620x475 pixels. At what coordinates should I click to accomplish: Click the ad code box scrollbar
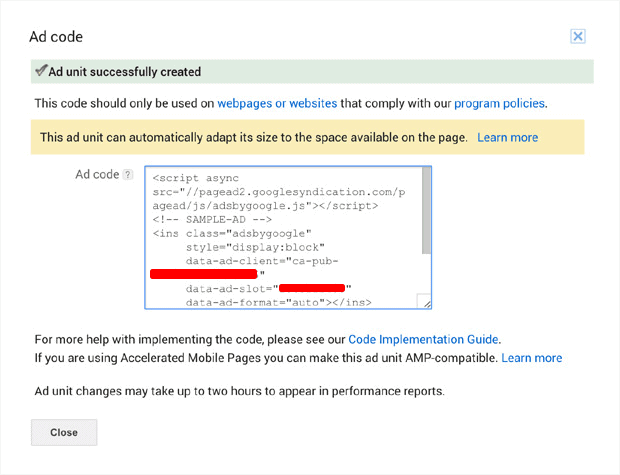[426, 210]
